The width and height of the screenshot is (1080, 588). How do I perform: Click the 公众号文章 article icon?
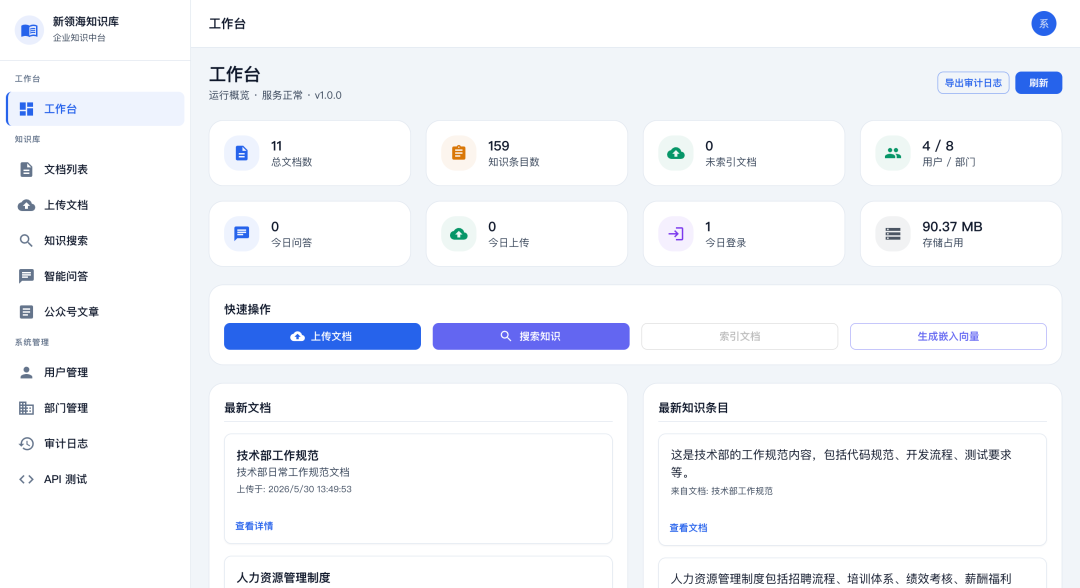click(x=26, y=312)
